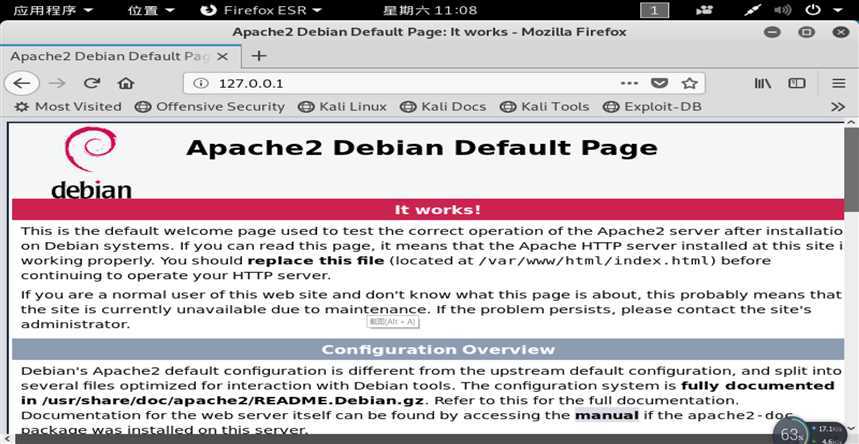Select the Apache2 Debian Default Page tab
859x444 pixels.
[121, 56]
